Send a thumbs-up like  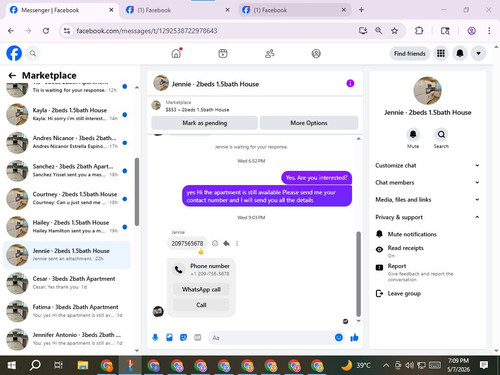[x=354, y=338]
